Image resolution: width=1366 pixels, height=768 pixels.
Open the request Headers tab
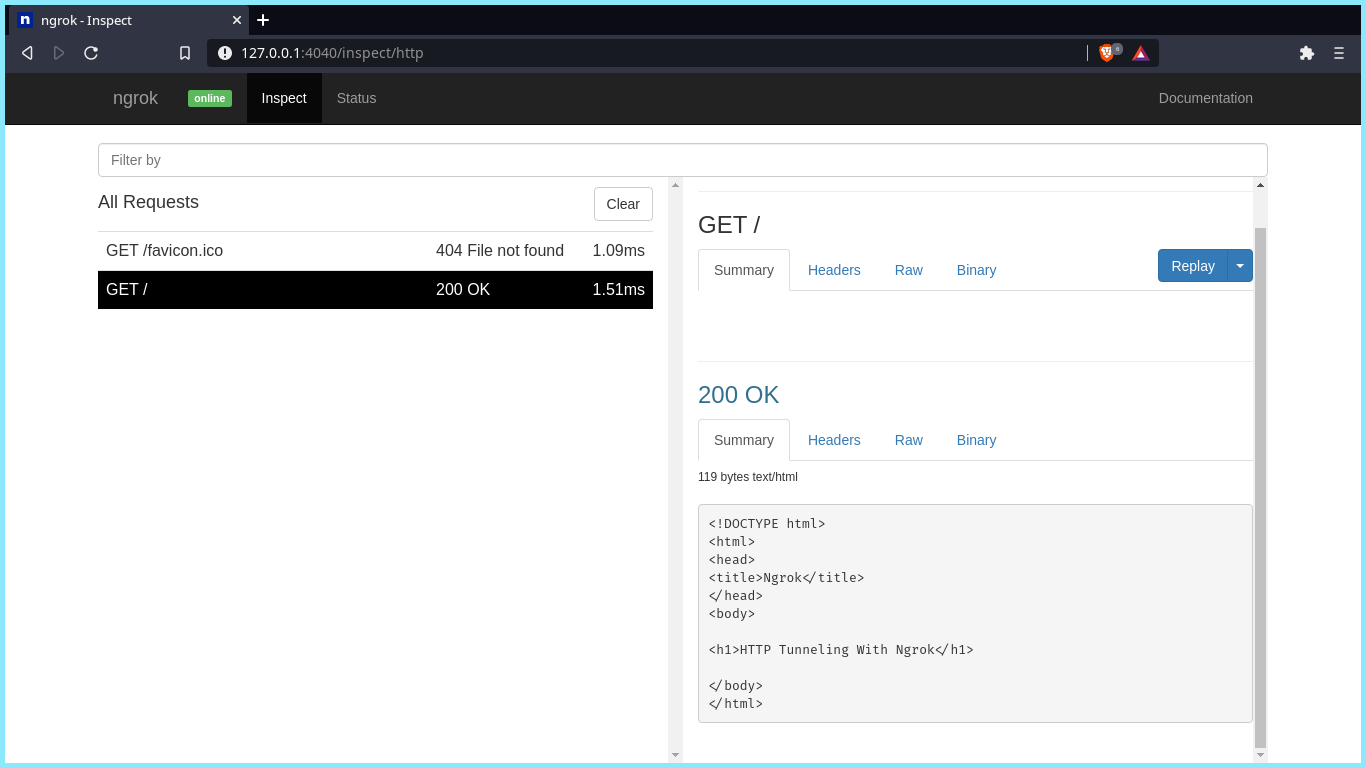(834, 270)
